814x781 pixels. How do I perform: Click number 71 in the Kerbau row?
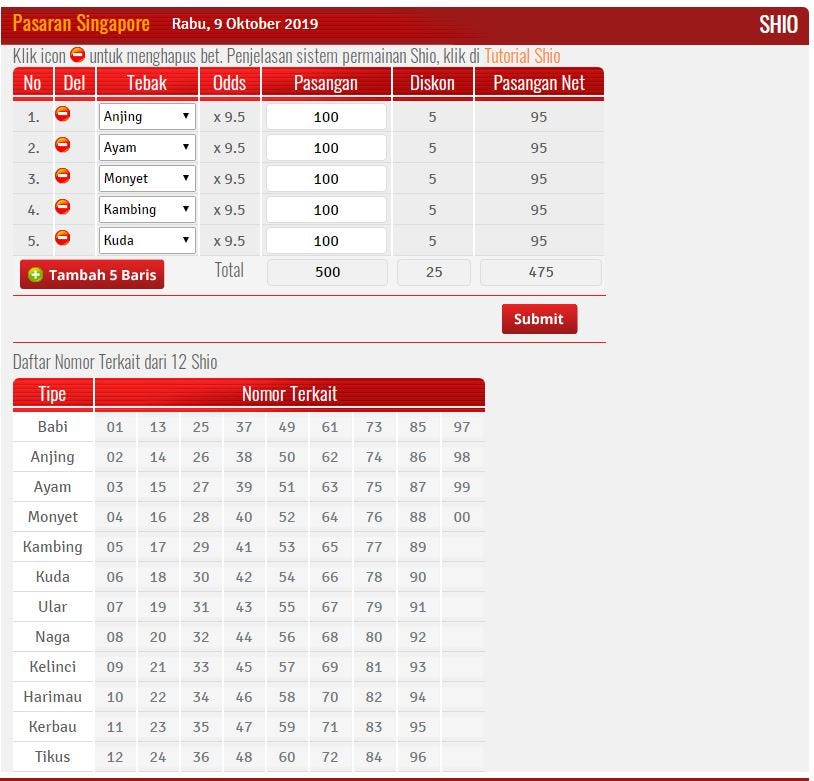pyautogui.click(x=330, y=727)
